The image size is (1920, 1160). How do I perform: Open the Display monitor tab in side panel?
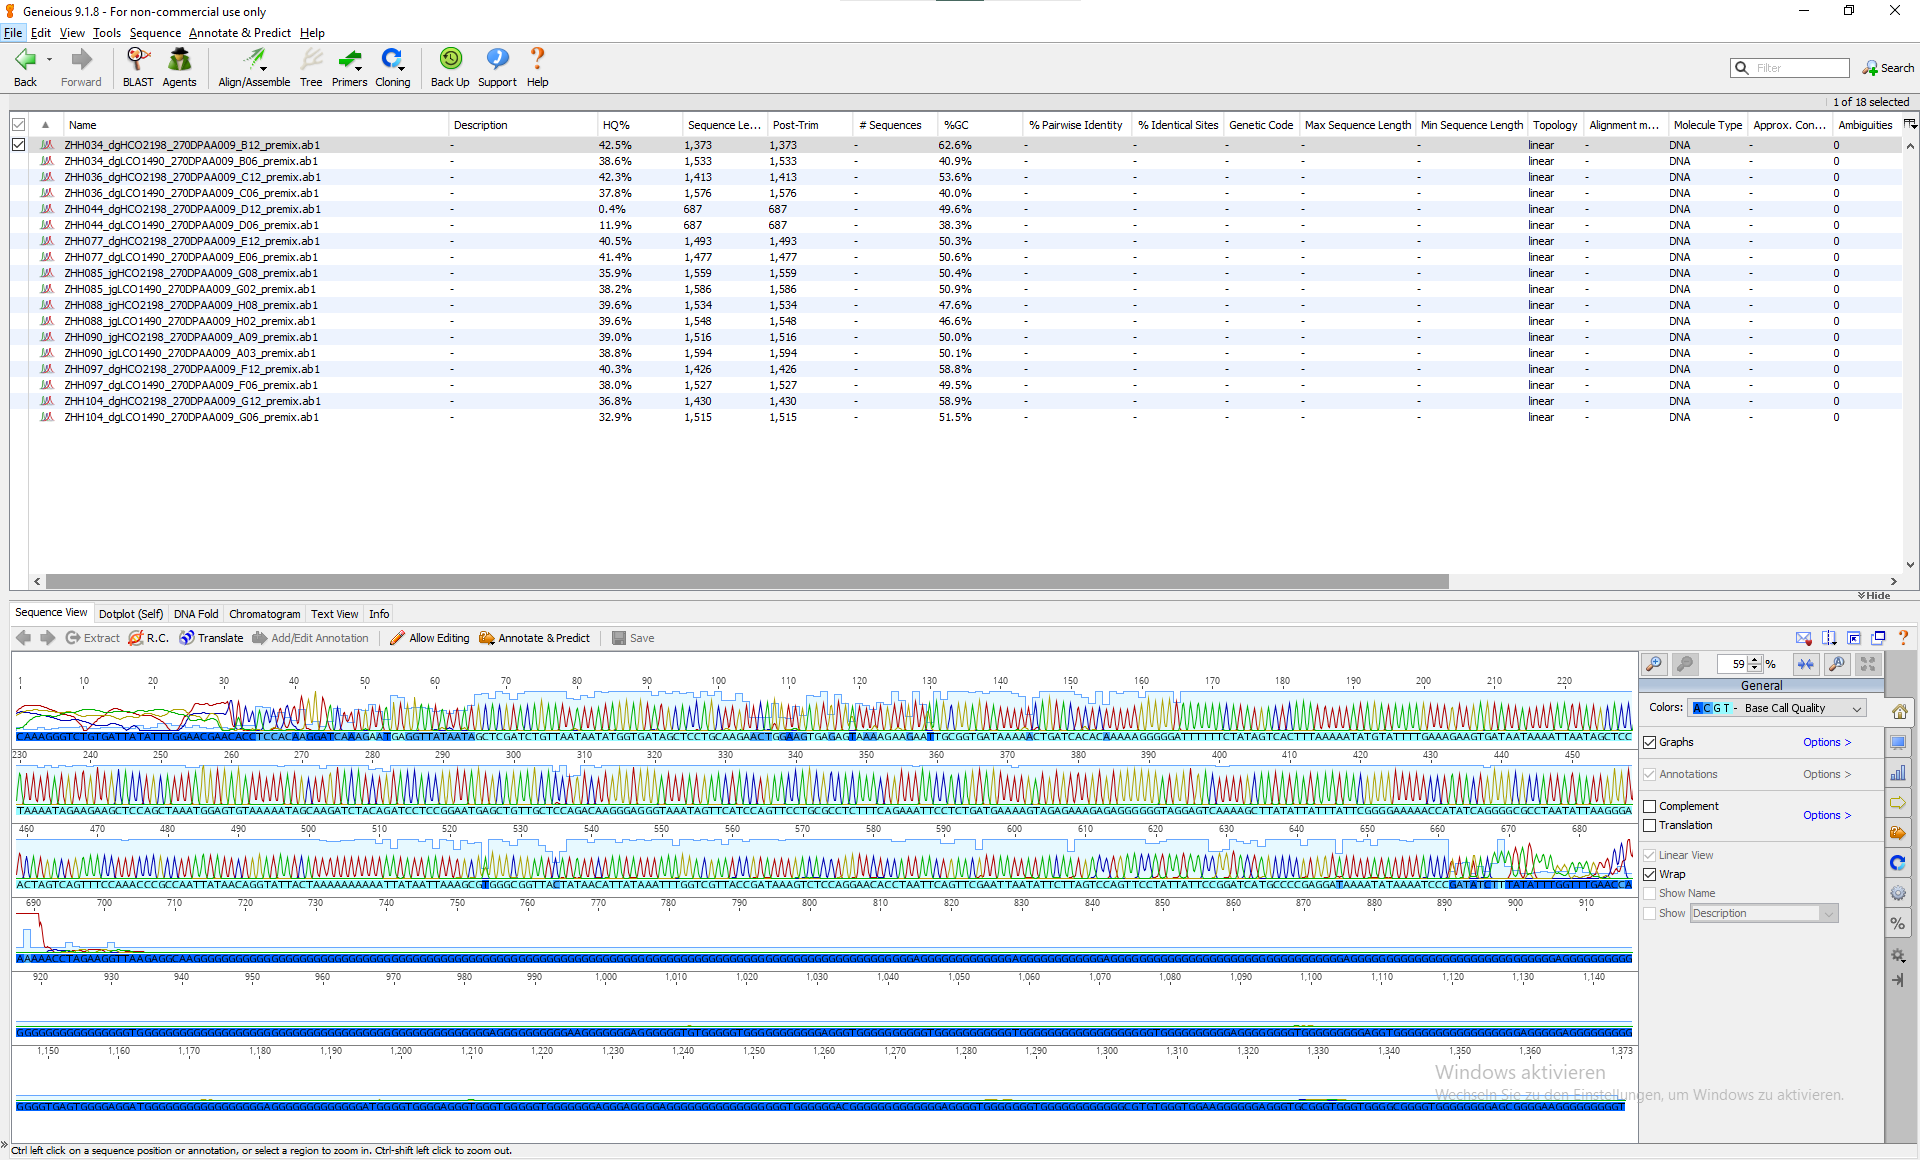[x=1898, y=743]
